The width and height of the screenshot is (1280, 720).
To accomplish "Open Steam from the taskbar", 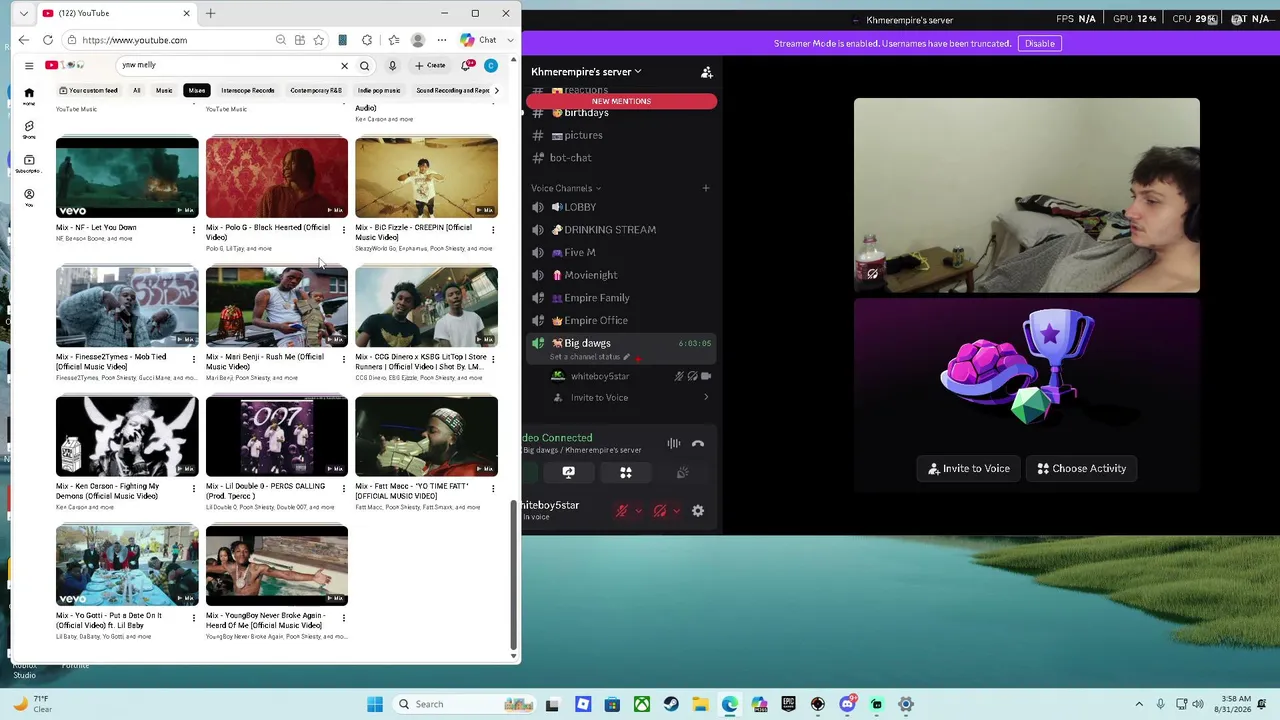I will click(671, 704).
